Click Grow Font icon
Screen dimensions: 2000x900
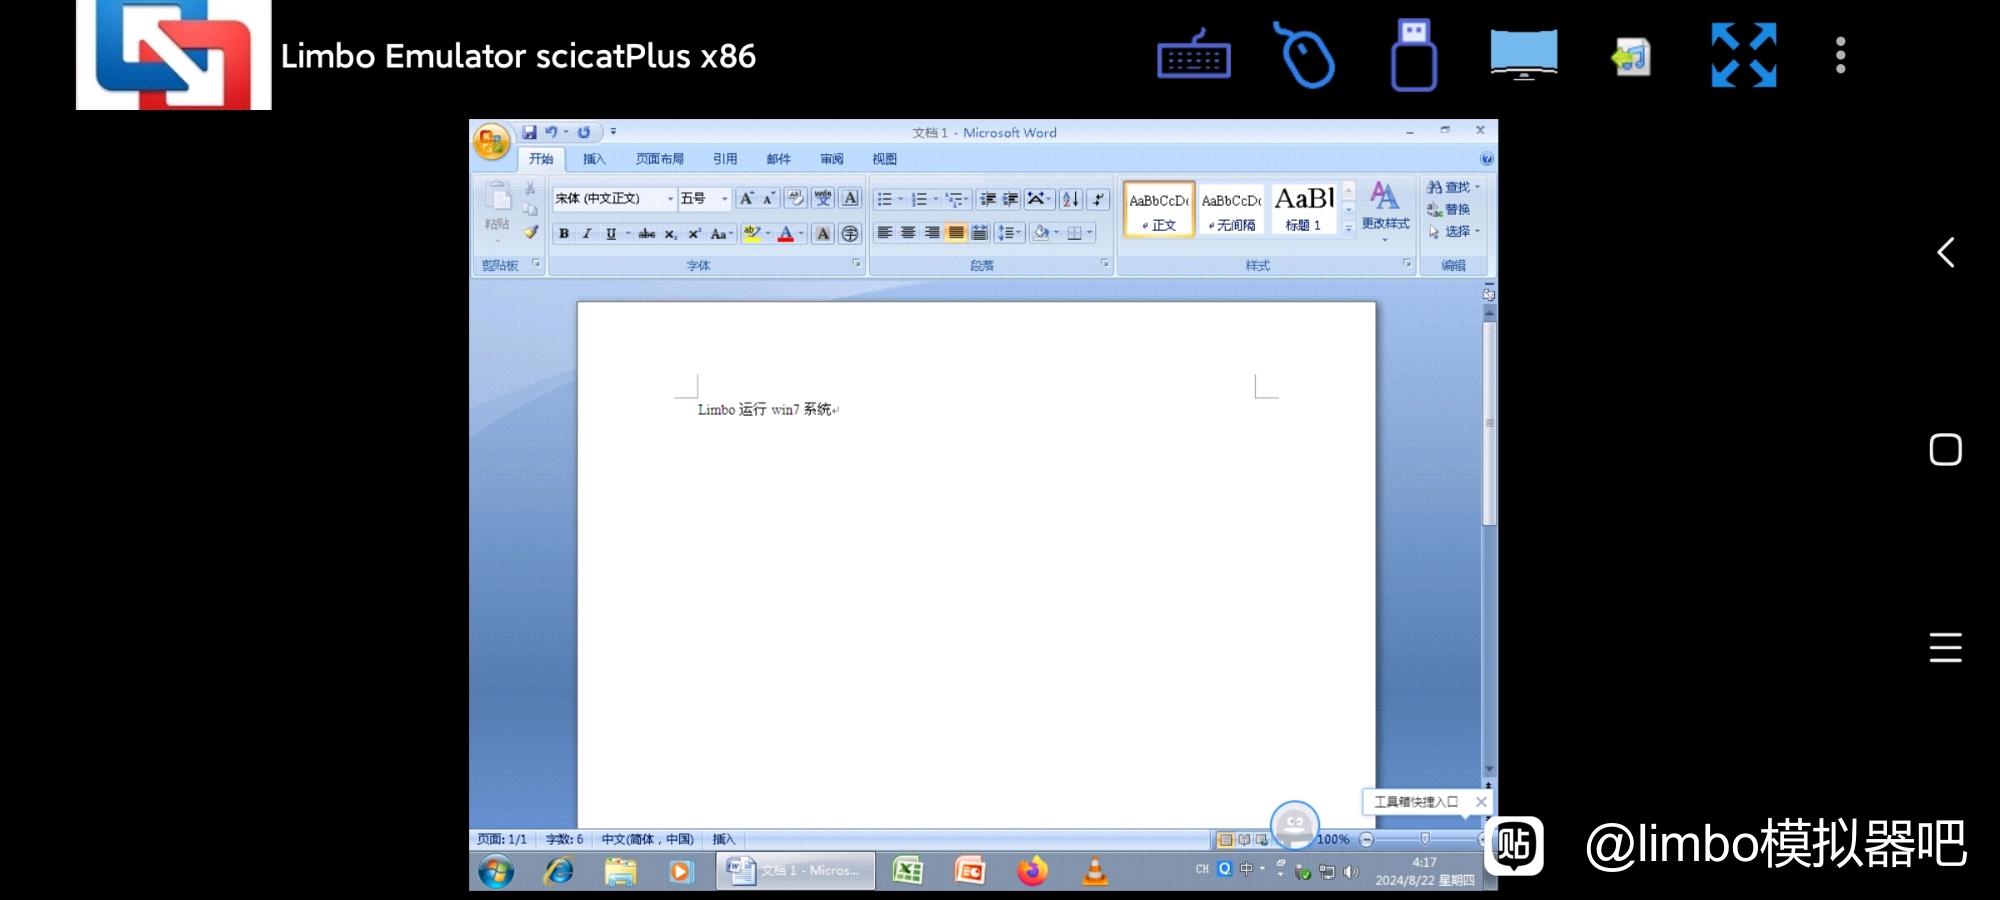(746, 198)
